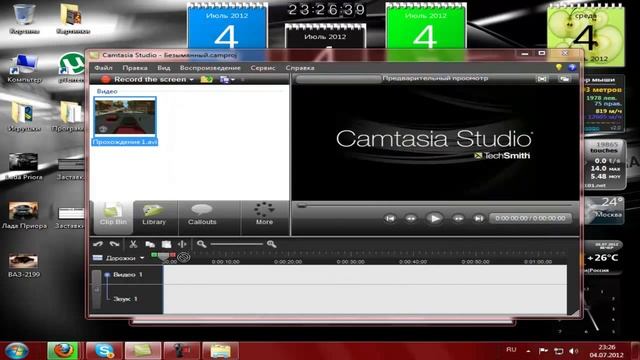Click the timeline Paste icon
640x360 pixels.
click(166, 244)
